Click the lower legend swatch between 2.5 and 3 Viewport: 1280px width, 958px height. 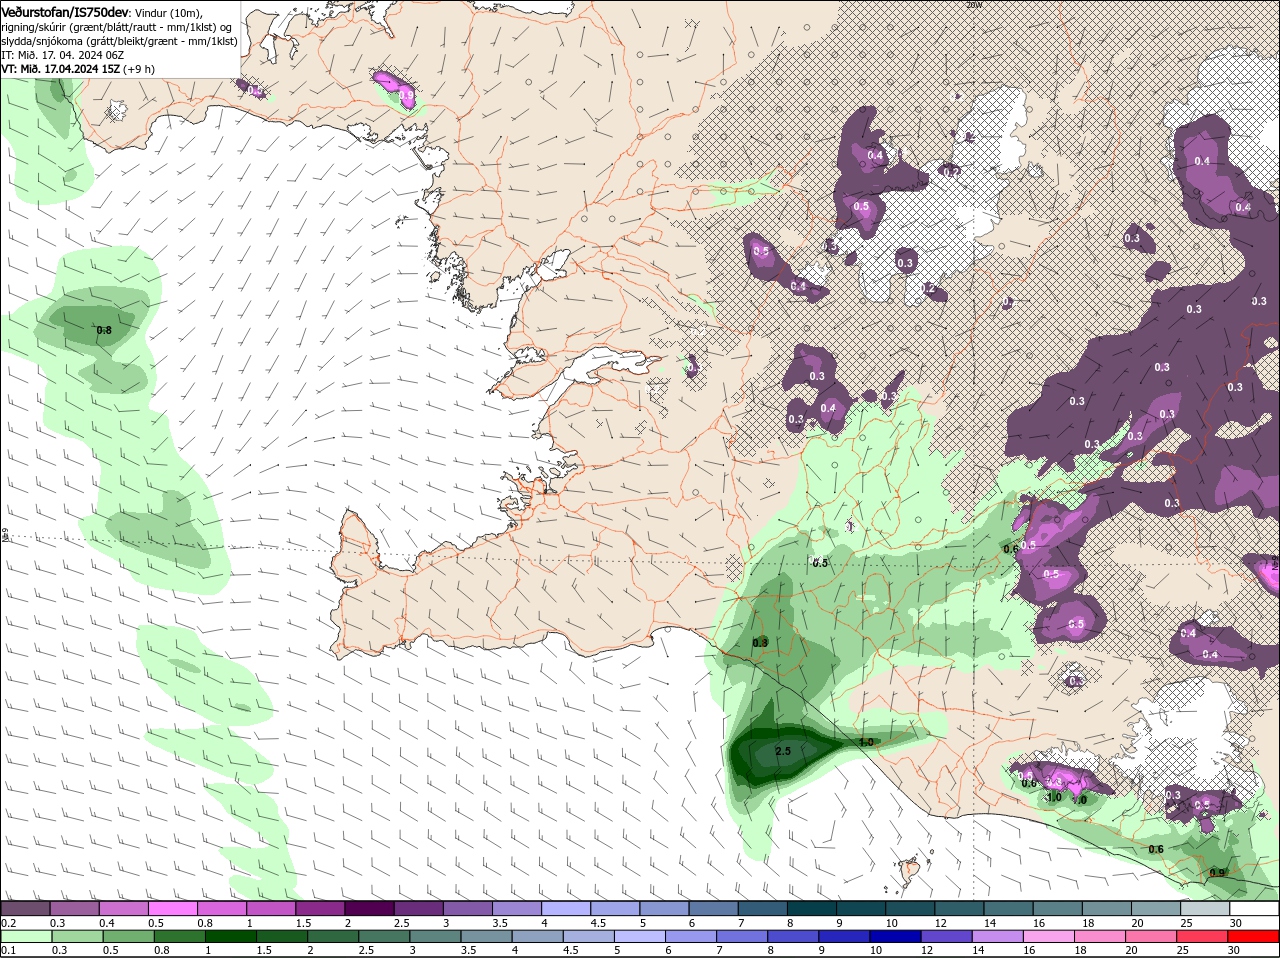[386, 936]
